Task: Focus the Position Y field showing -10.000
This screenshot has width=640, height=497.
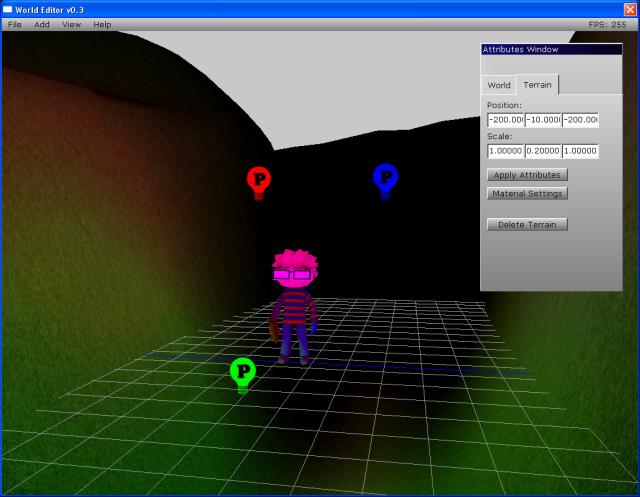Action: pyautogui.click(x=543, y=120)
